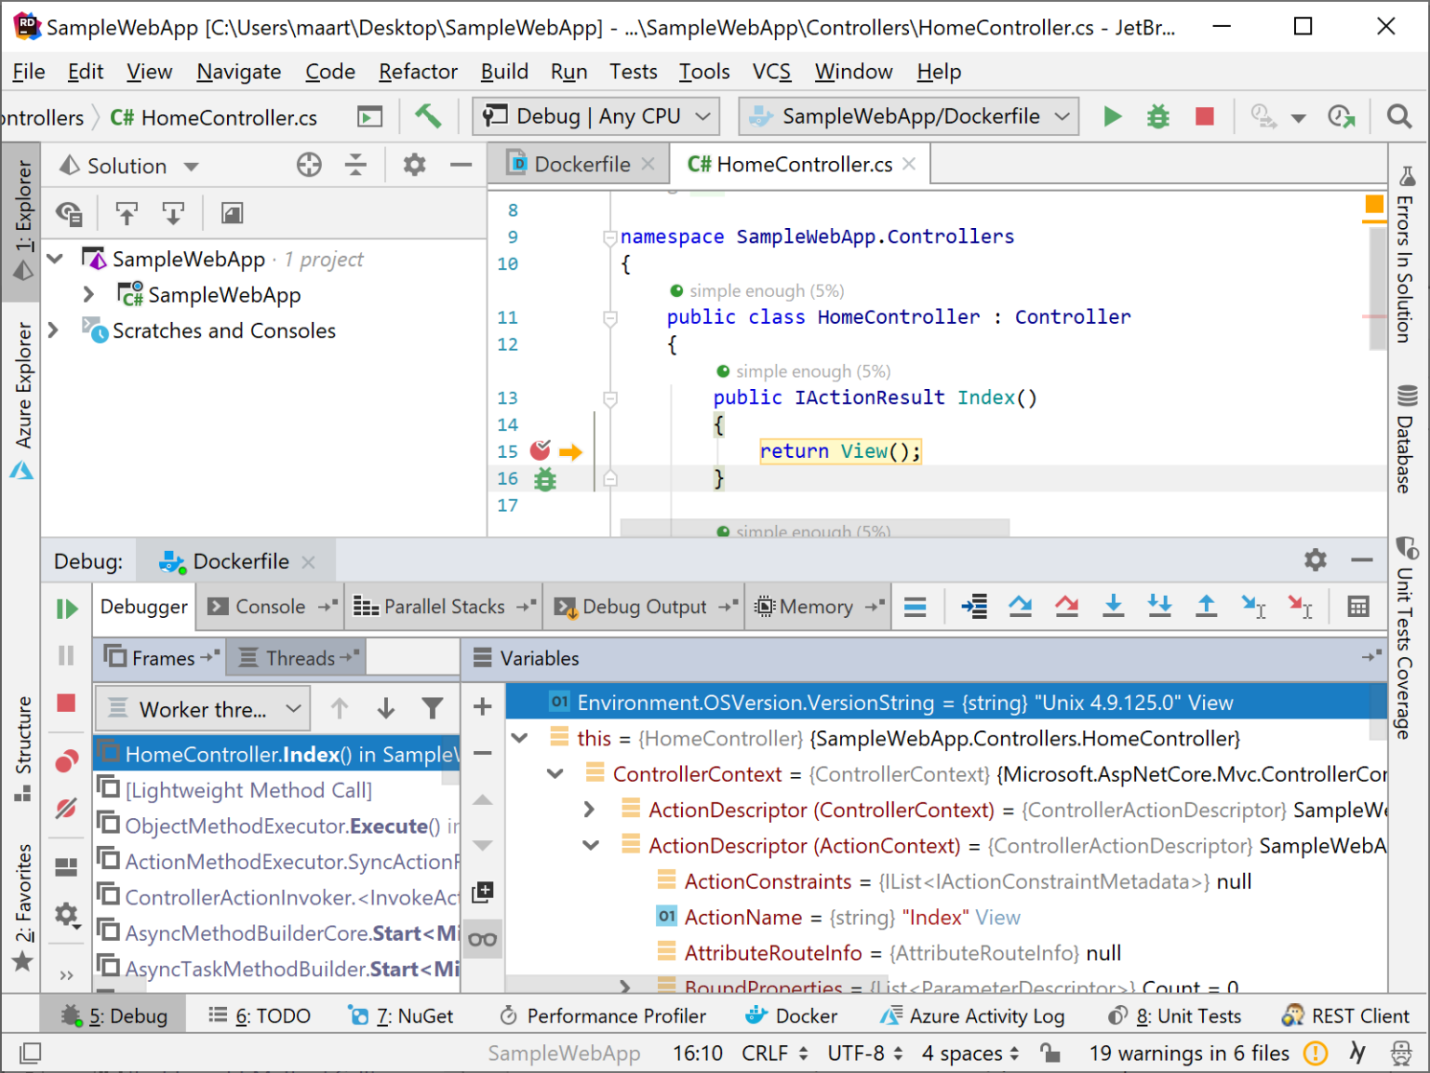Build solution using the hammer icon
The height and width of the screenshot is (1073, 1430).
point(428,117)
